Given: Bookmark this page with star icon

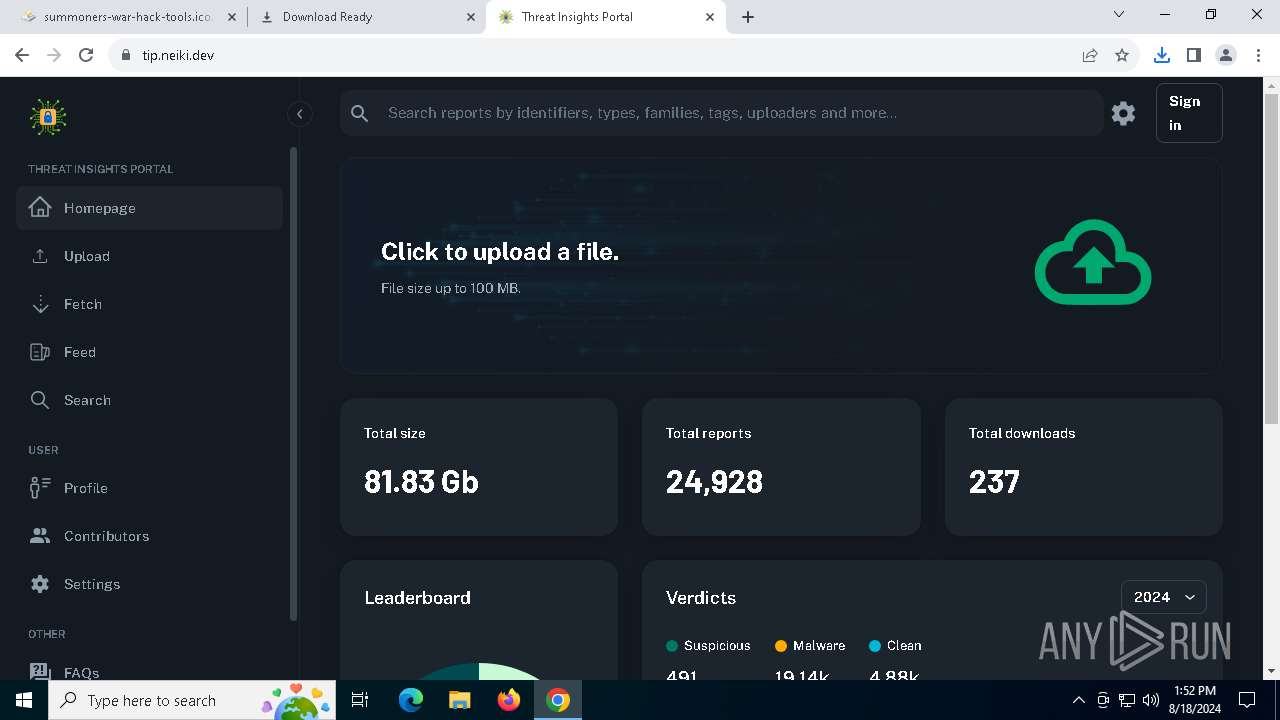Looking at the screenshot, I should (1122, 55).
